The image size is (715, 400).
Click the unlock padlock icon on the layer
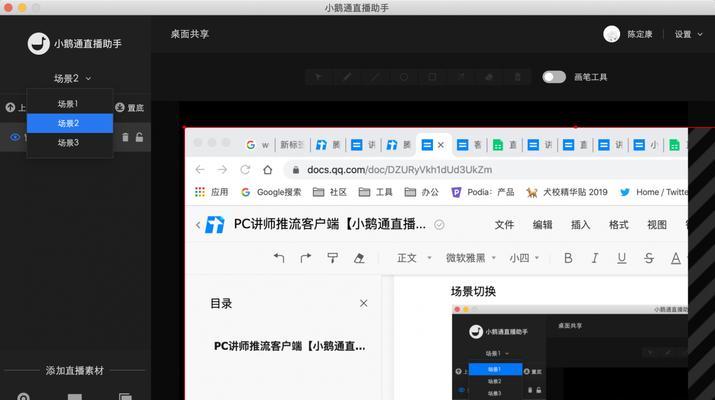click(x=139, y=137)
